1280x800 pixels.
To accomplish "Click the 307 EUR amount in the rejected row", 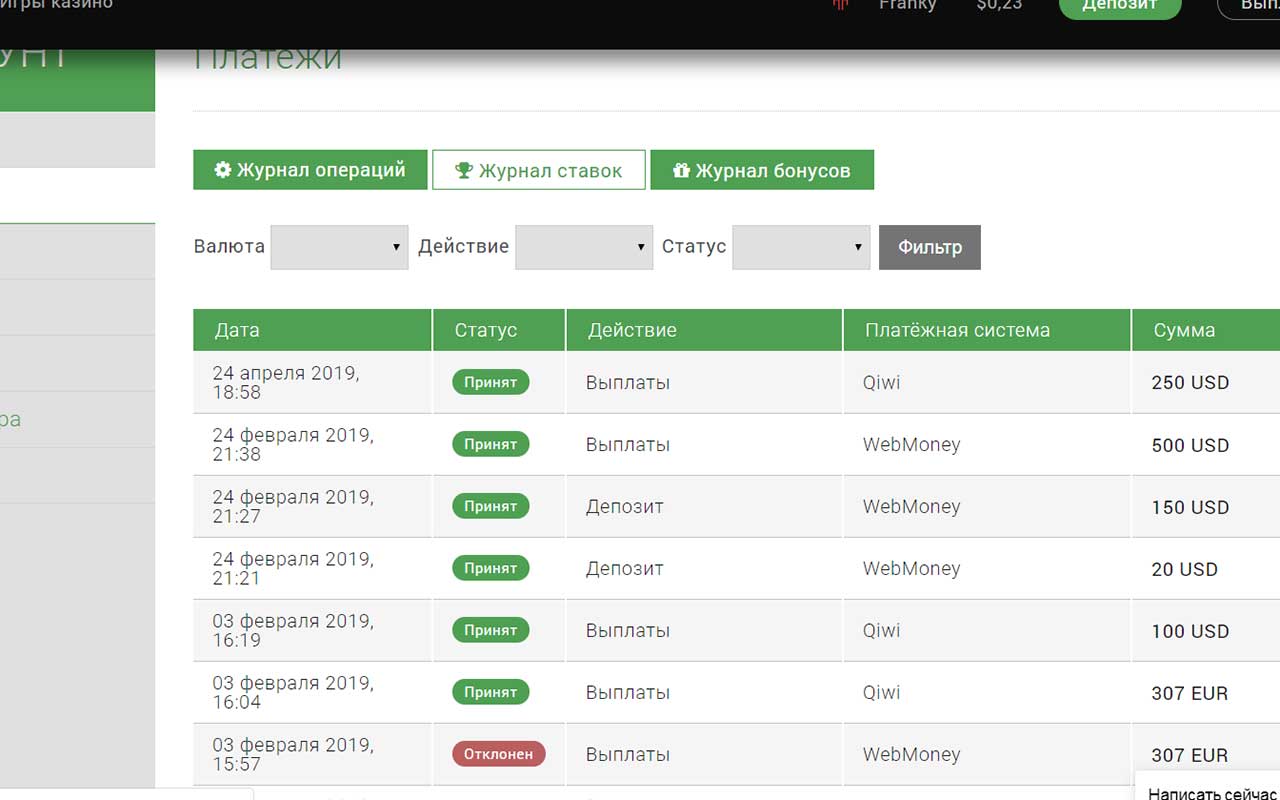I will click(x=1190, y=755).
